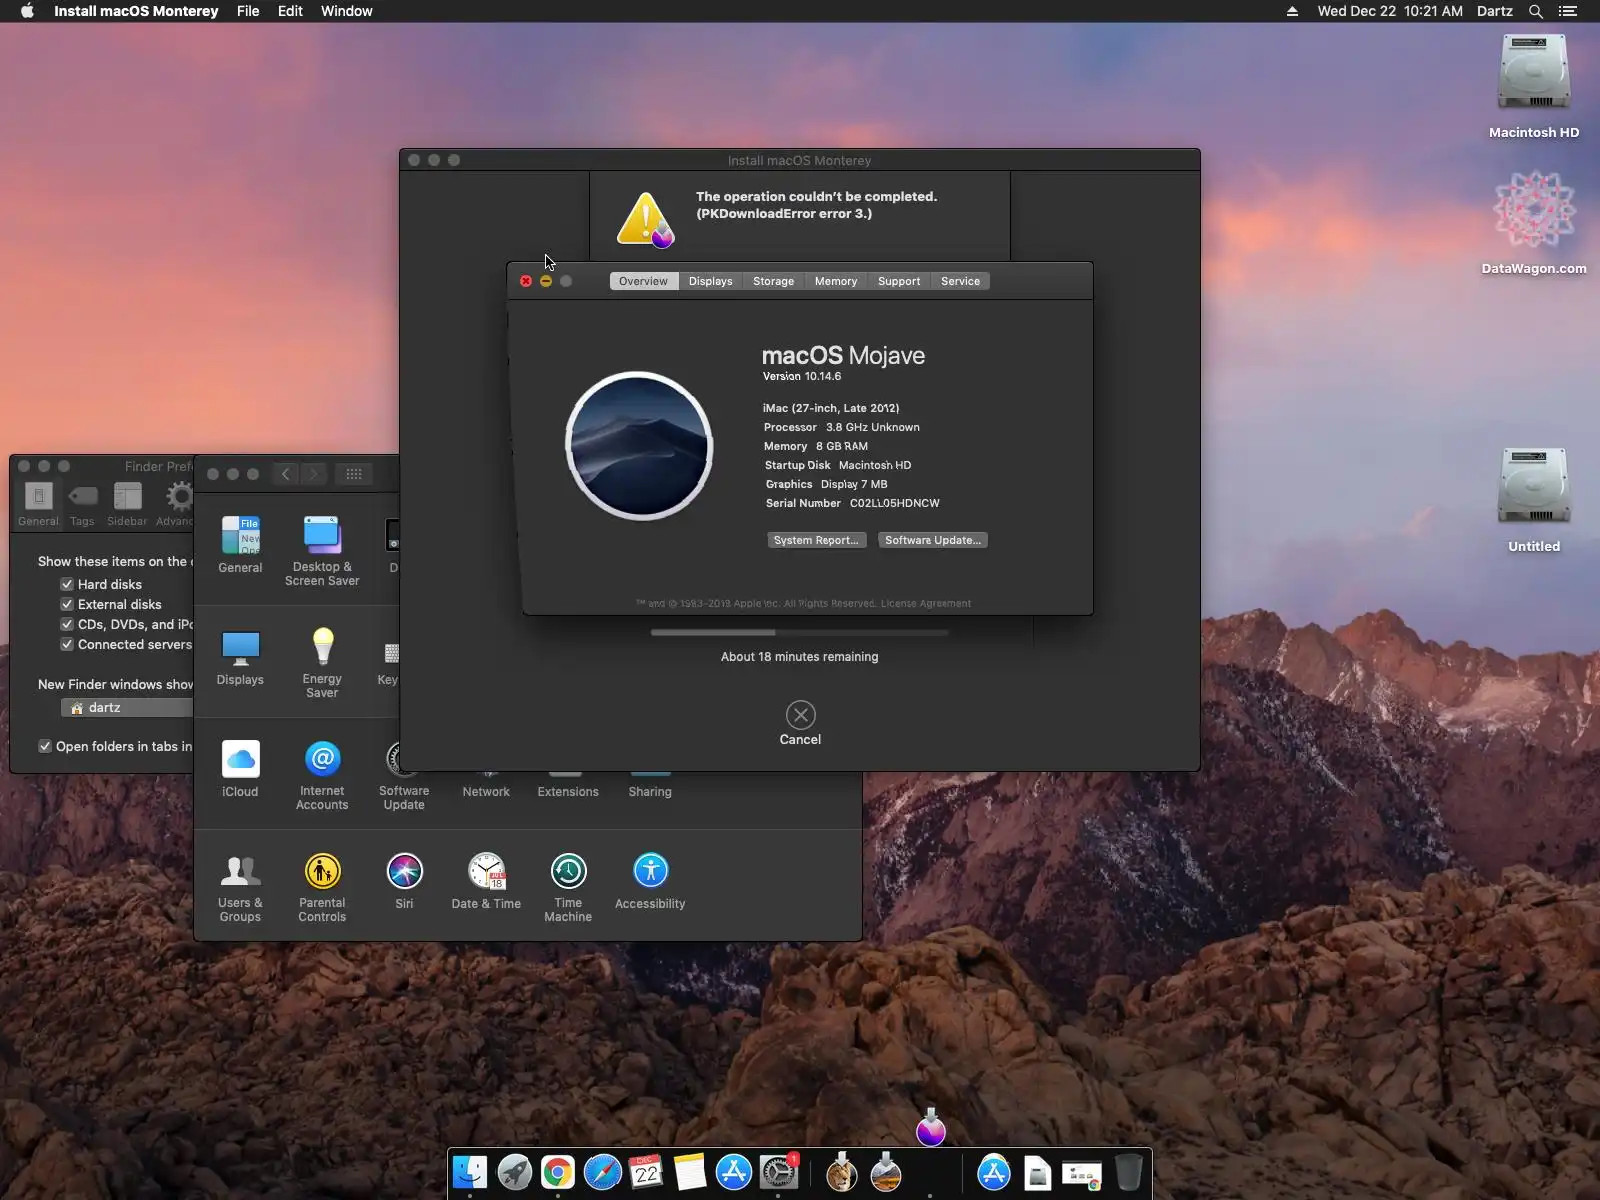Screen dimensions: 1600x1200
Task: Open Internet Accounts preferences
Action: [x=322, y=775]
